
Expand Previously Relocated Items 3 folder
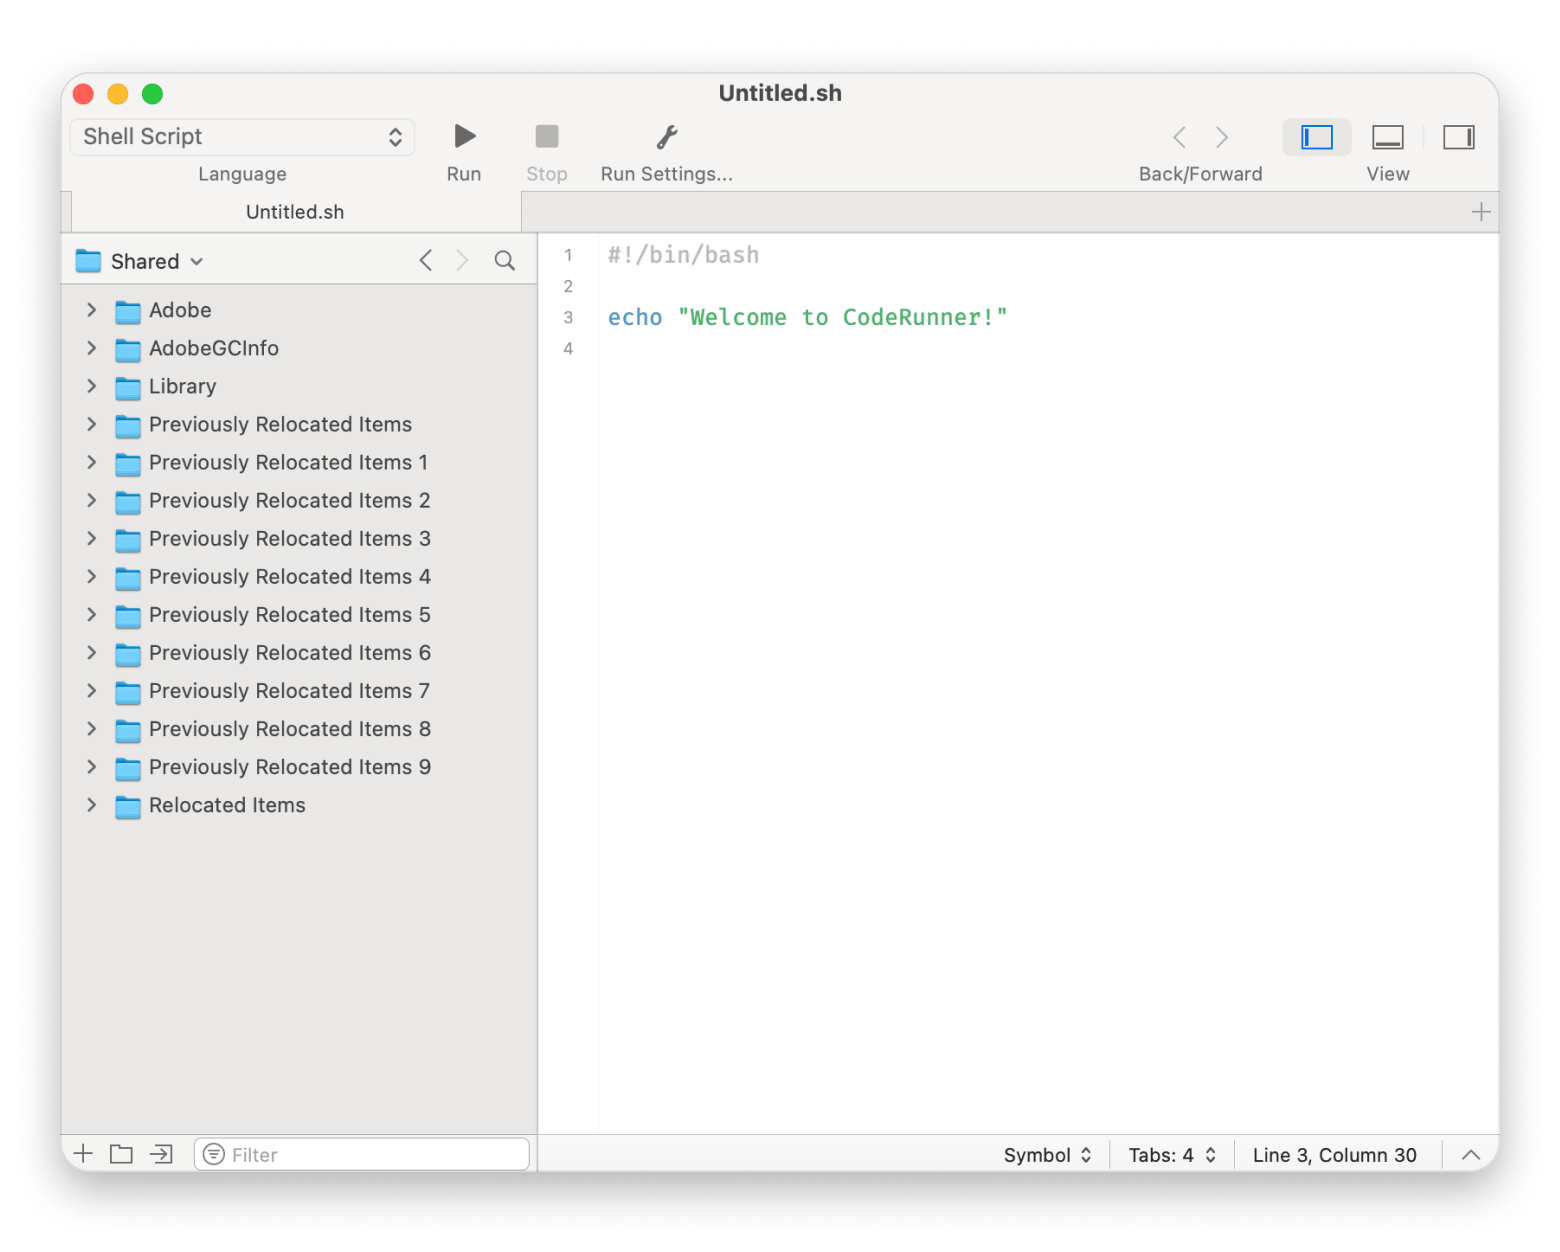[92, 538]
